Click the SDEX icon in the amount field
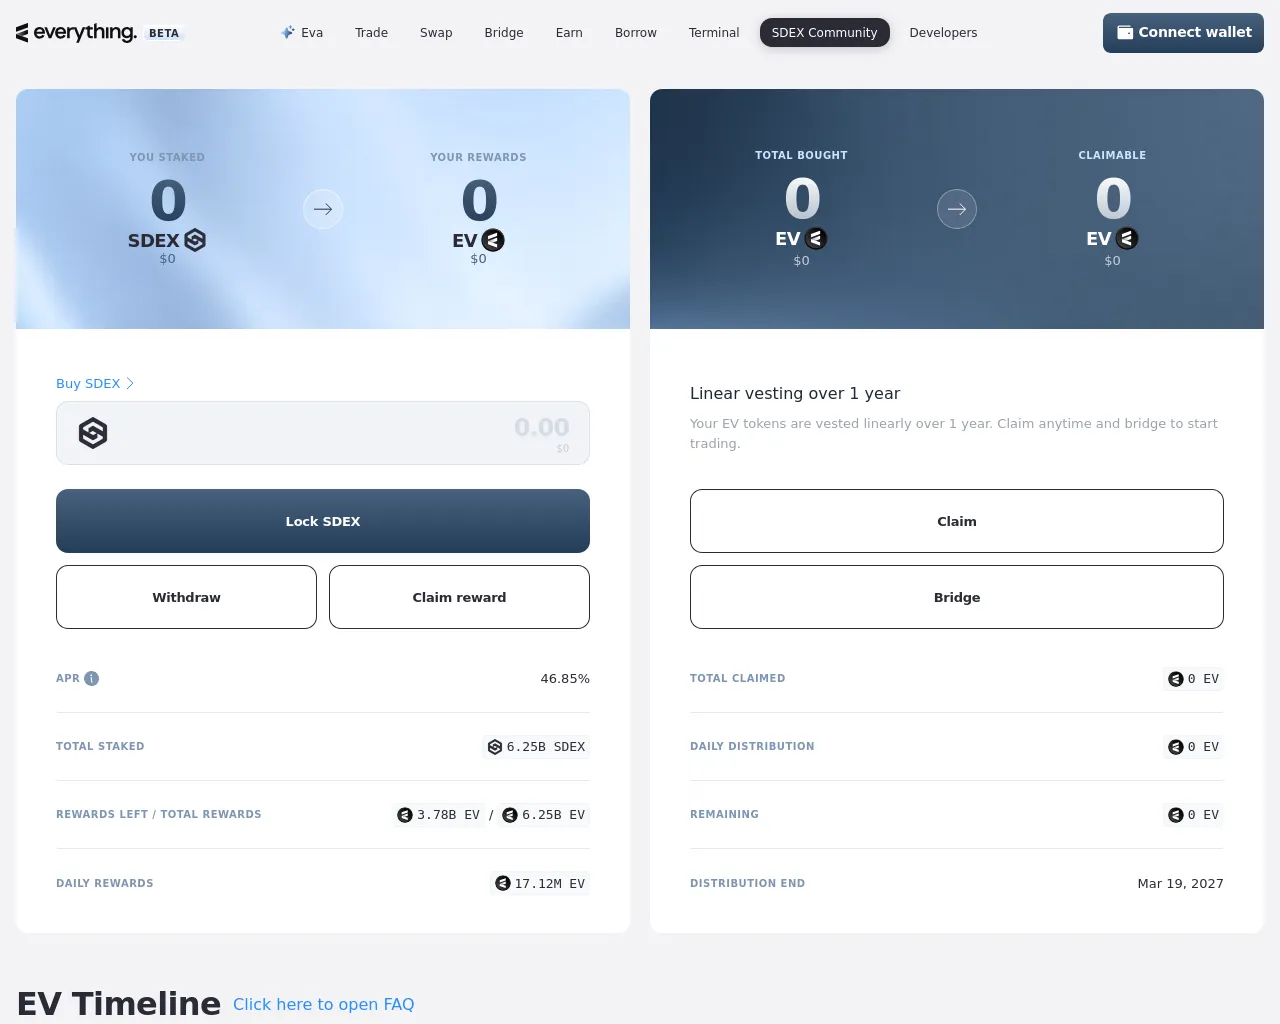The width and height of the screenshot is (1280, 1024). 93,433
